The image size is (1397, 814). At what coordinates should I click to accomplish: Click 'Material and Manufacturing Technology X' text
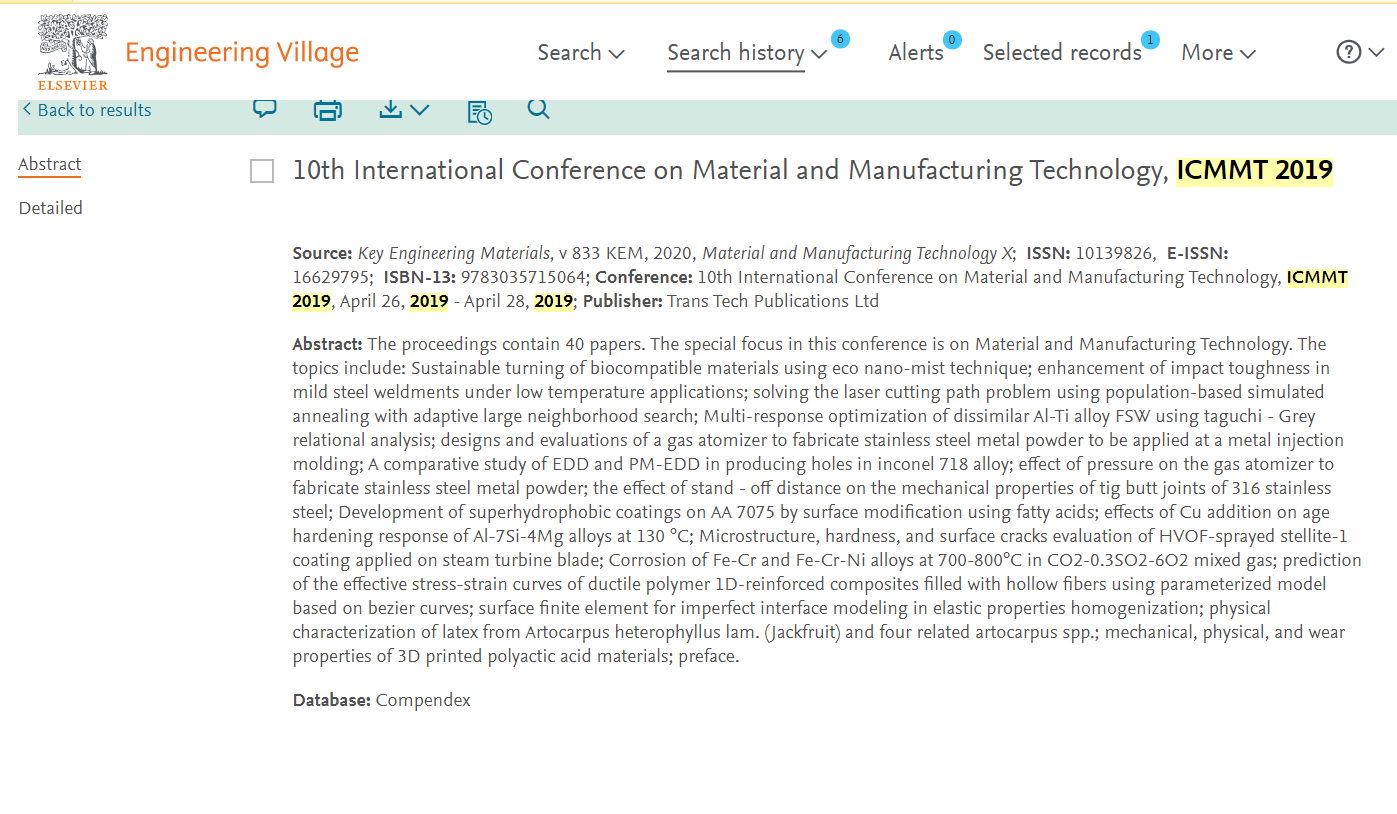coord(857,253)
